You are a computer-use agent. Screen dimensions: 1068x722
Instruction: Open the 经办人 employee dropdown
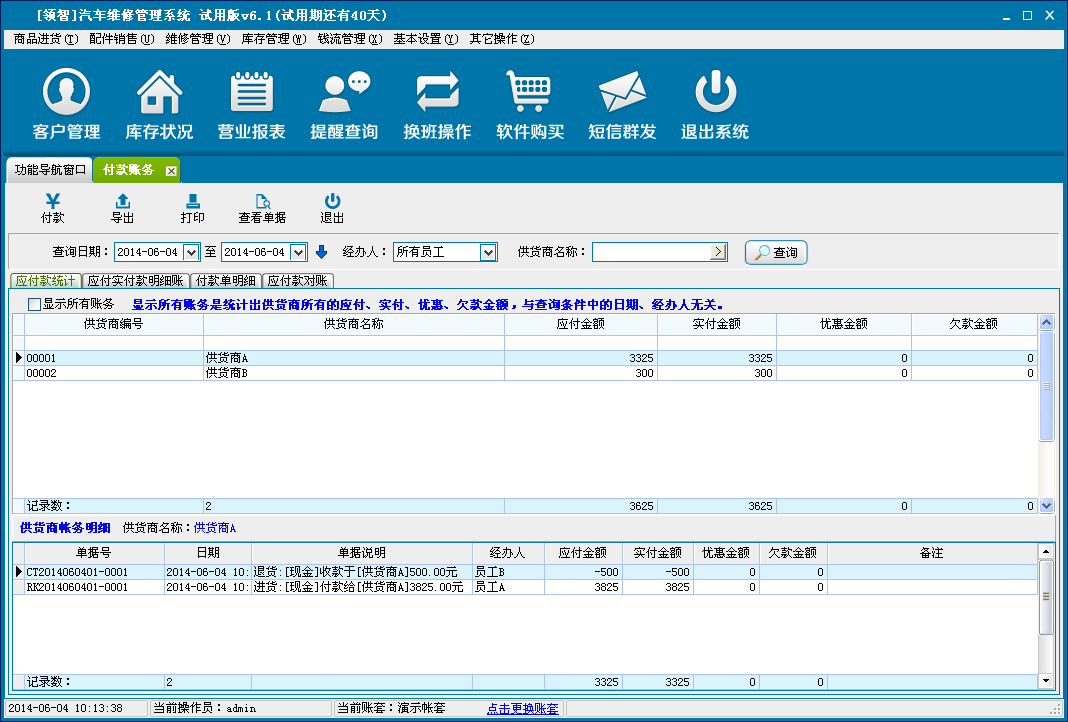pyautogui.click(x=488, y=252)
